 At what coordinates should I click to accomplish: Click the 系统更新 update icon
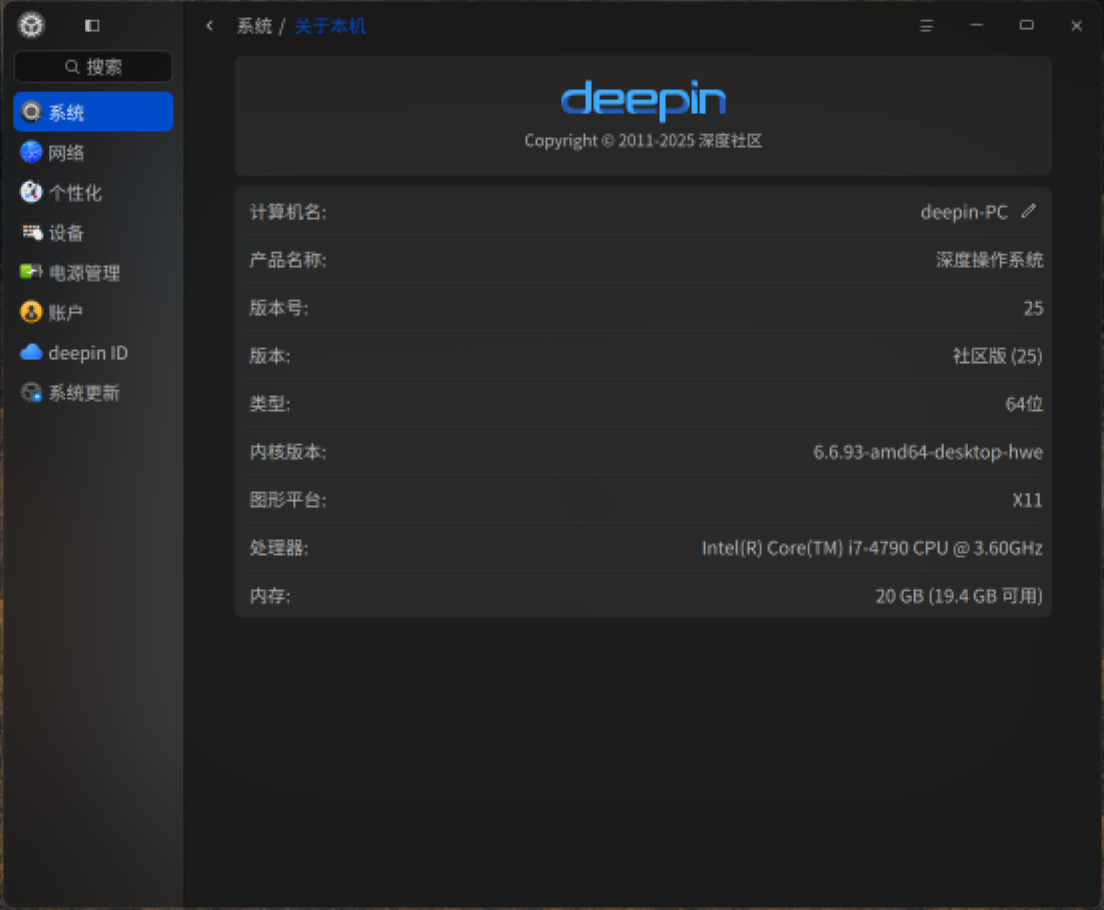coord(32,392)
